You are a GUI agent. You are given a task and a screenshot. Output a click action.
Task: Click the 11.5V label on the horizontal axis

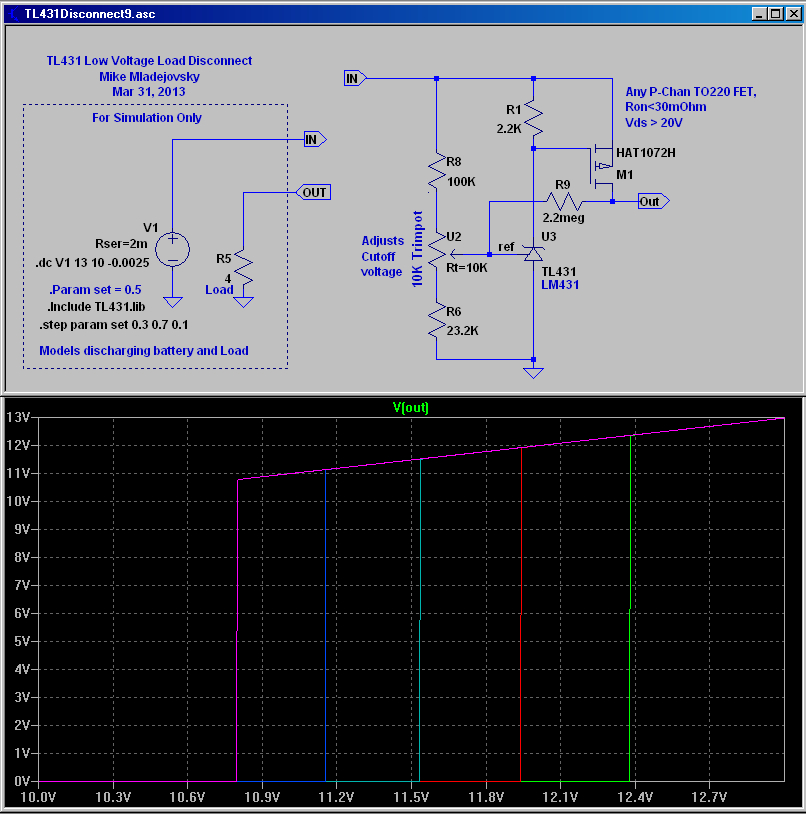click(411, 797)
